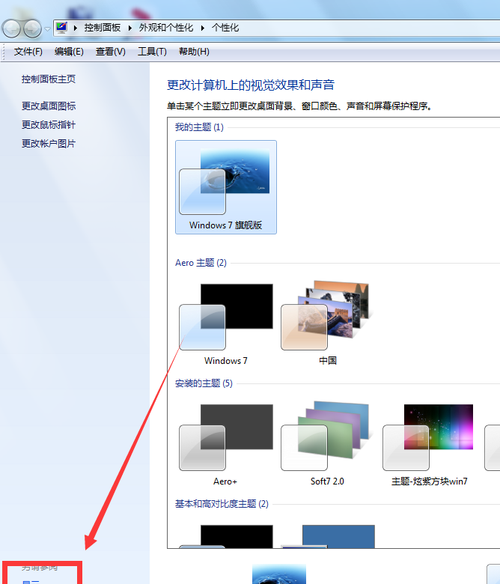Viewport: 500px width, 584px height.
Task: Click 外观和个性化 breadcrumb in address bar
Action: [x=166, y=28]
